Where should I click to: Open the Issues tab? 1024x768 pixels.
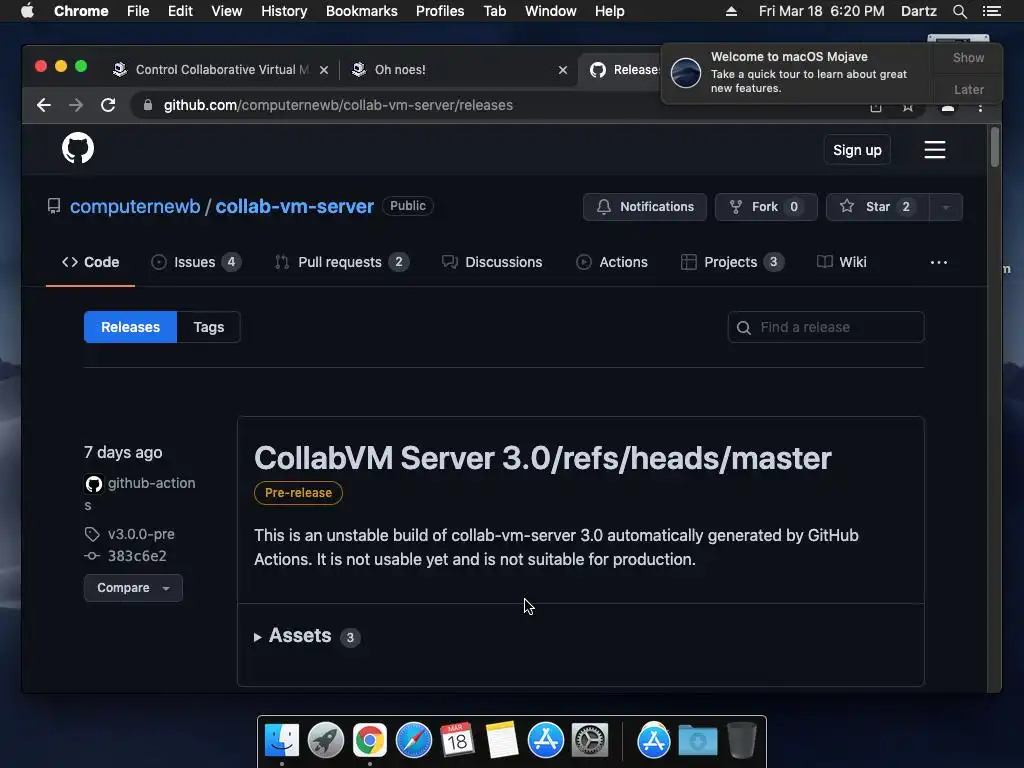[x=196, y=263]
